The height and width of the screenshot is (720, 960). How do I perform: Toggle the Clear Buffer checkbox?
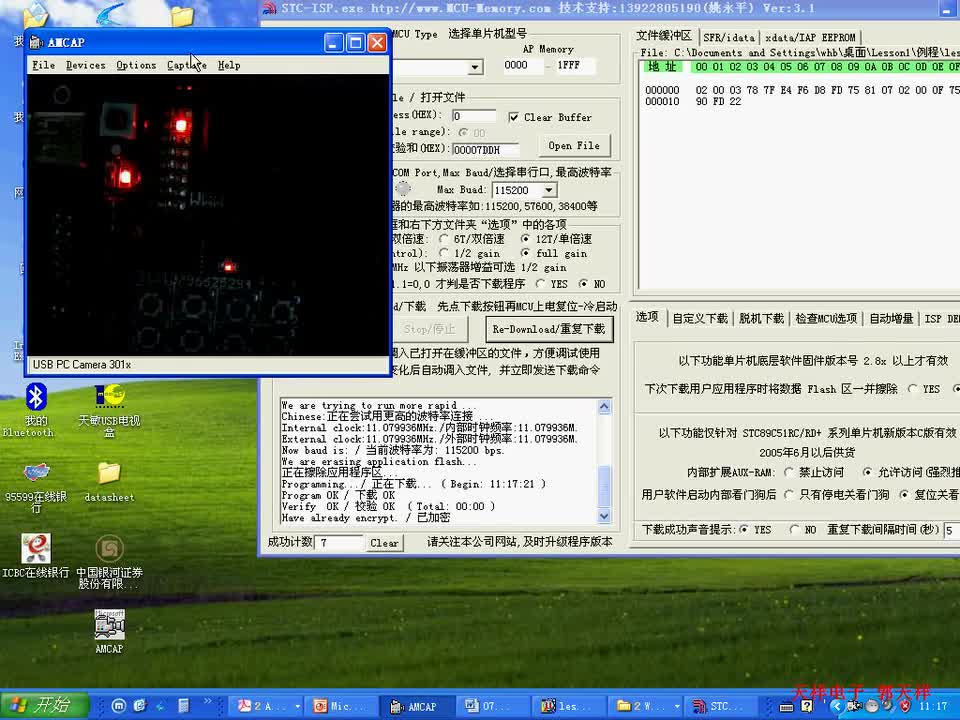pyautogui.click(x=513, y=117)
